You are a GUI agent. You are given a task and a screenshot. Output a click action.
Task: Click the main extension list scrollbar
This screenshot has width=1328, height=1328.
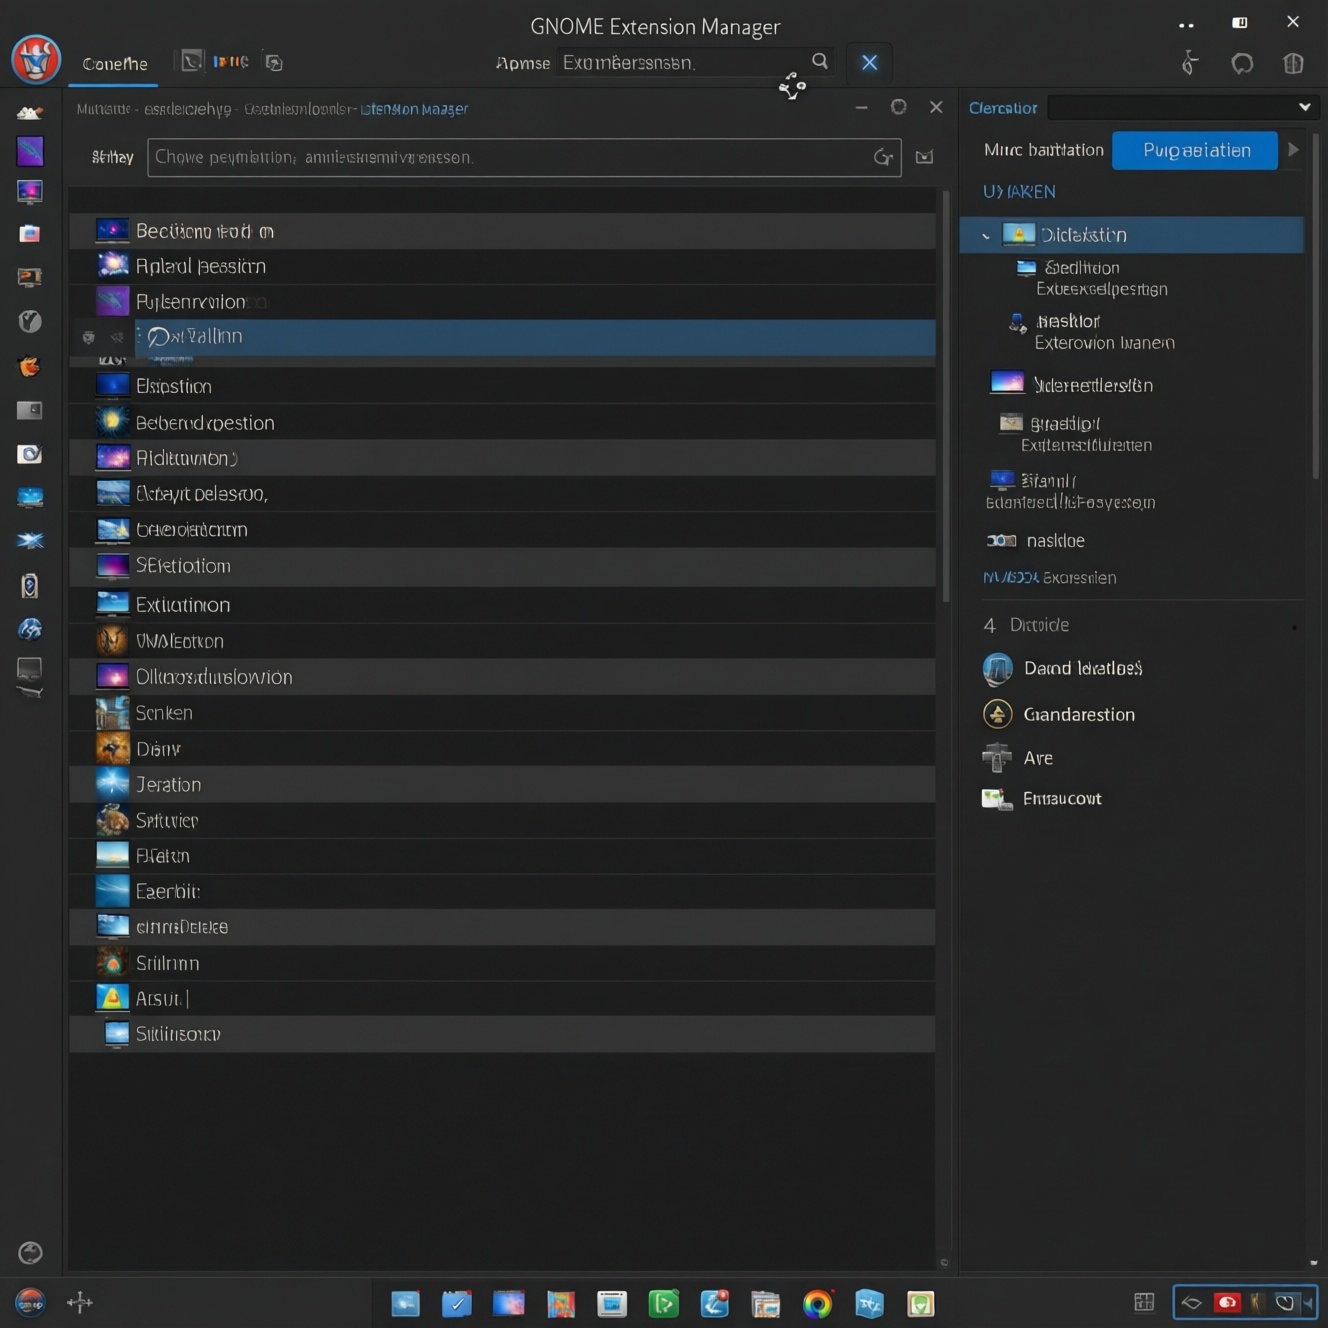[946, 397]
